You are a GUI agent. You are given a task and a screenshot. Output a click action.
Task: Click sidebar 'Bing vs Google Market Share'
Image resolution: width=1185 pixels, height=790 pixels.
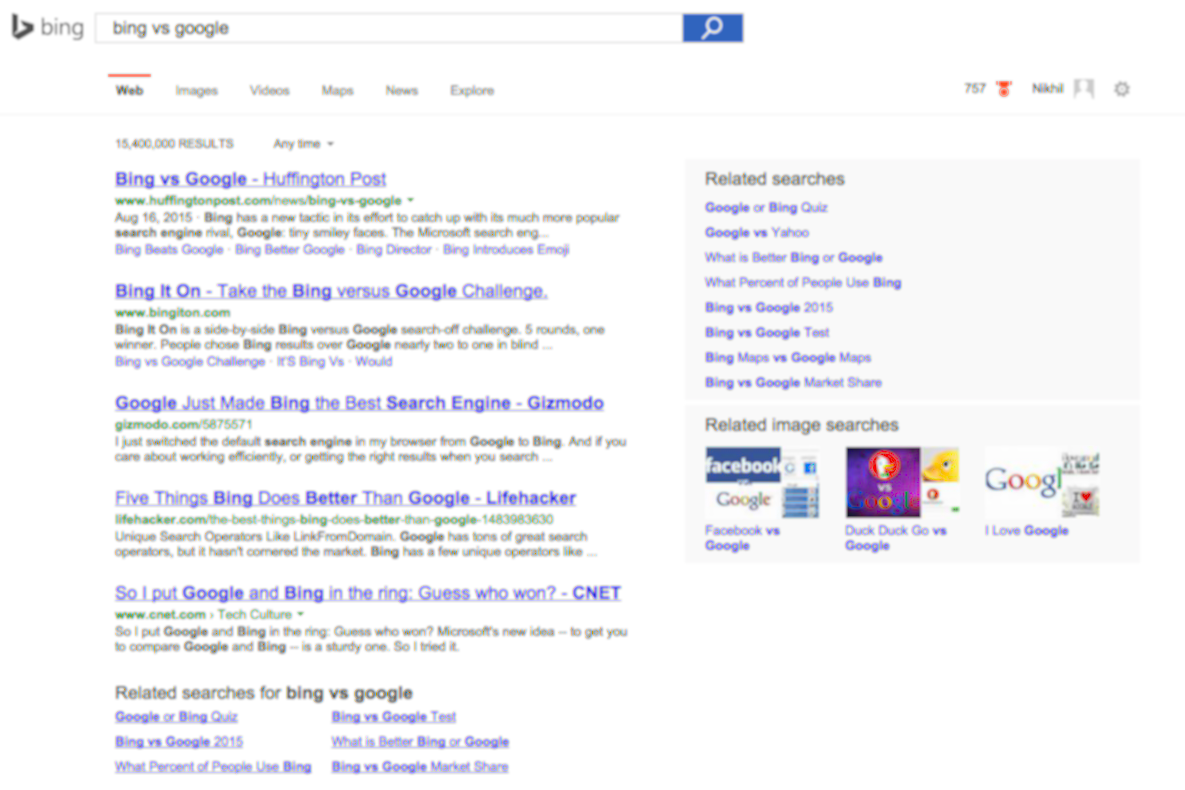(793, 382)
